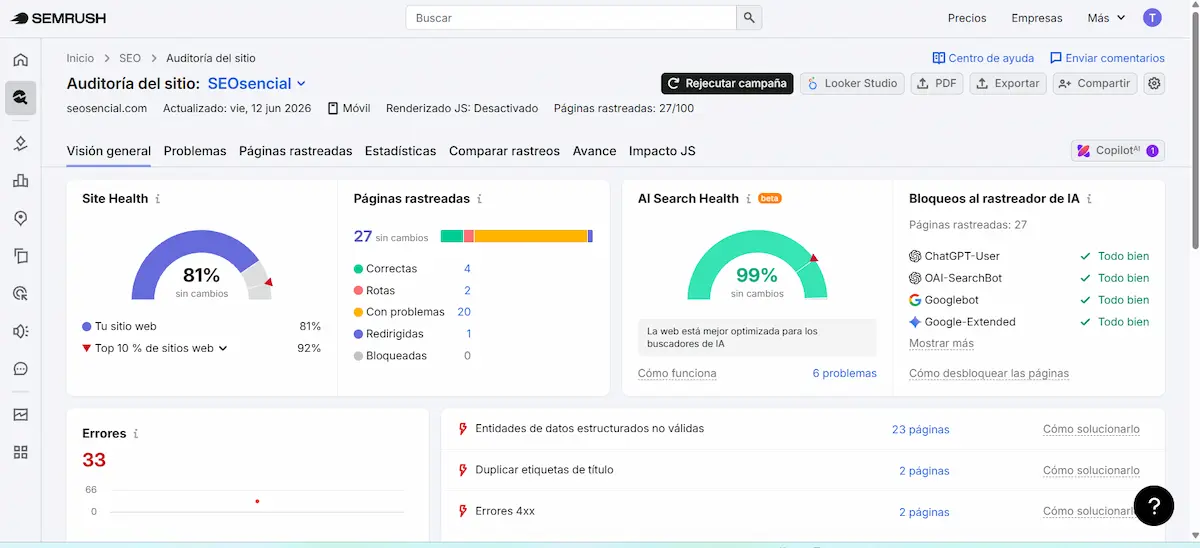Go to SEO breadcrumb
The image size is (1200, 548).
pos(130,58)
